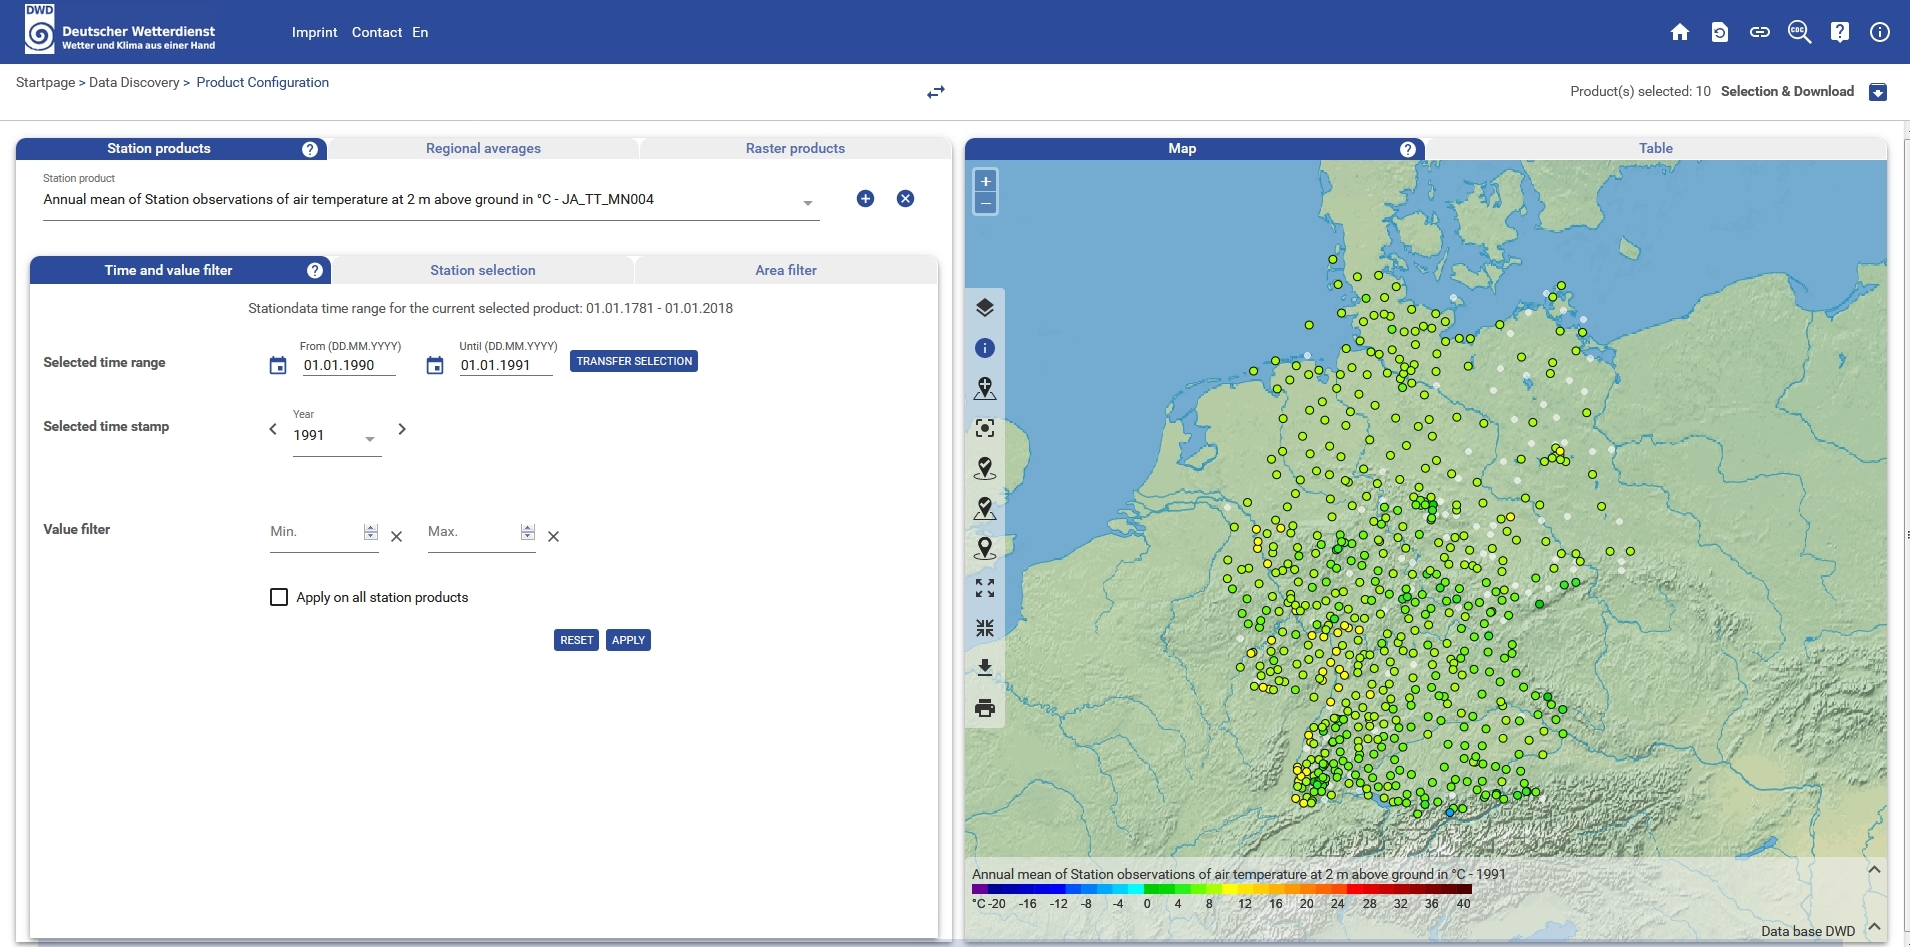Click the Min. value filter field
Image resolution: width=1910 pixels, height=947 pixels.
tap(312, 532)
